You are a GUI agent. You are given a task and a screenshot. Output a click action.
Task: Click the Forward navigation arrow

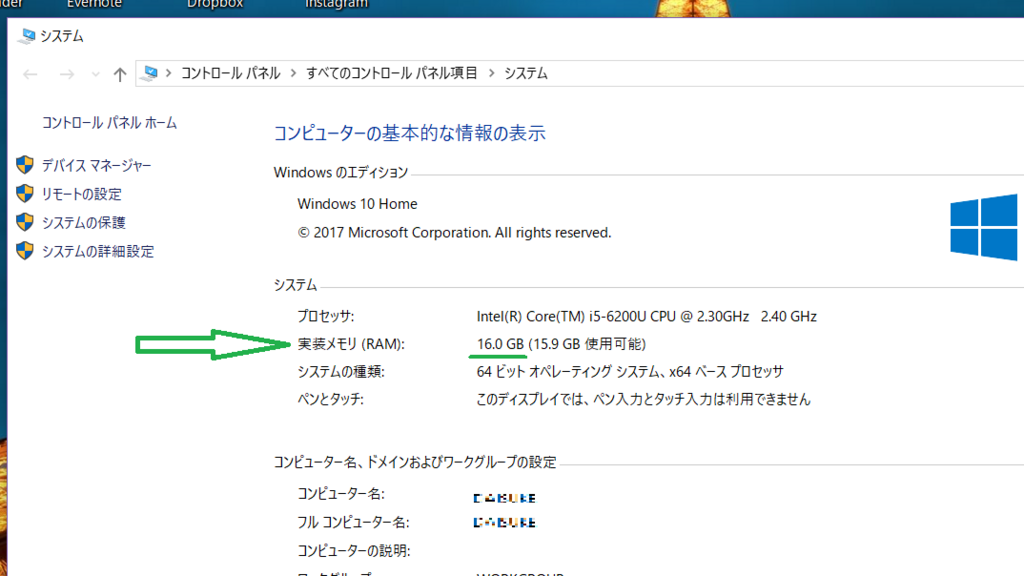[67, 74]
